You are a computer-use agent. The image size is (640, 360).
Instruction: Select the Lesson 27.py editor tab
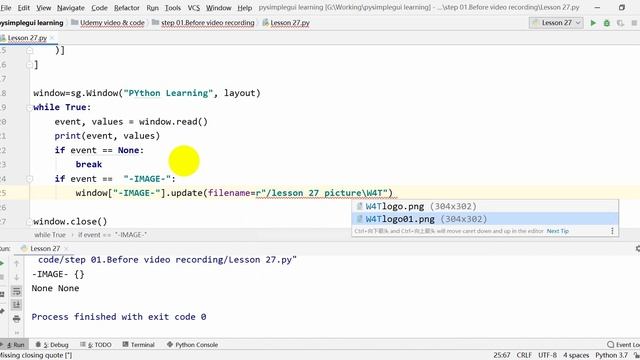pyautogui.click(x=27, y=38)
